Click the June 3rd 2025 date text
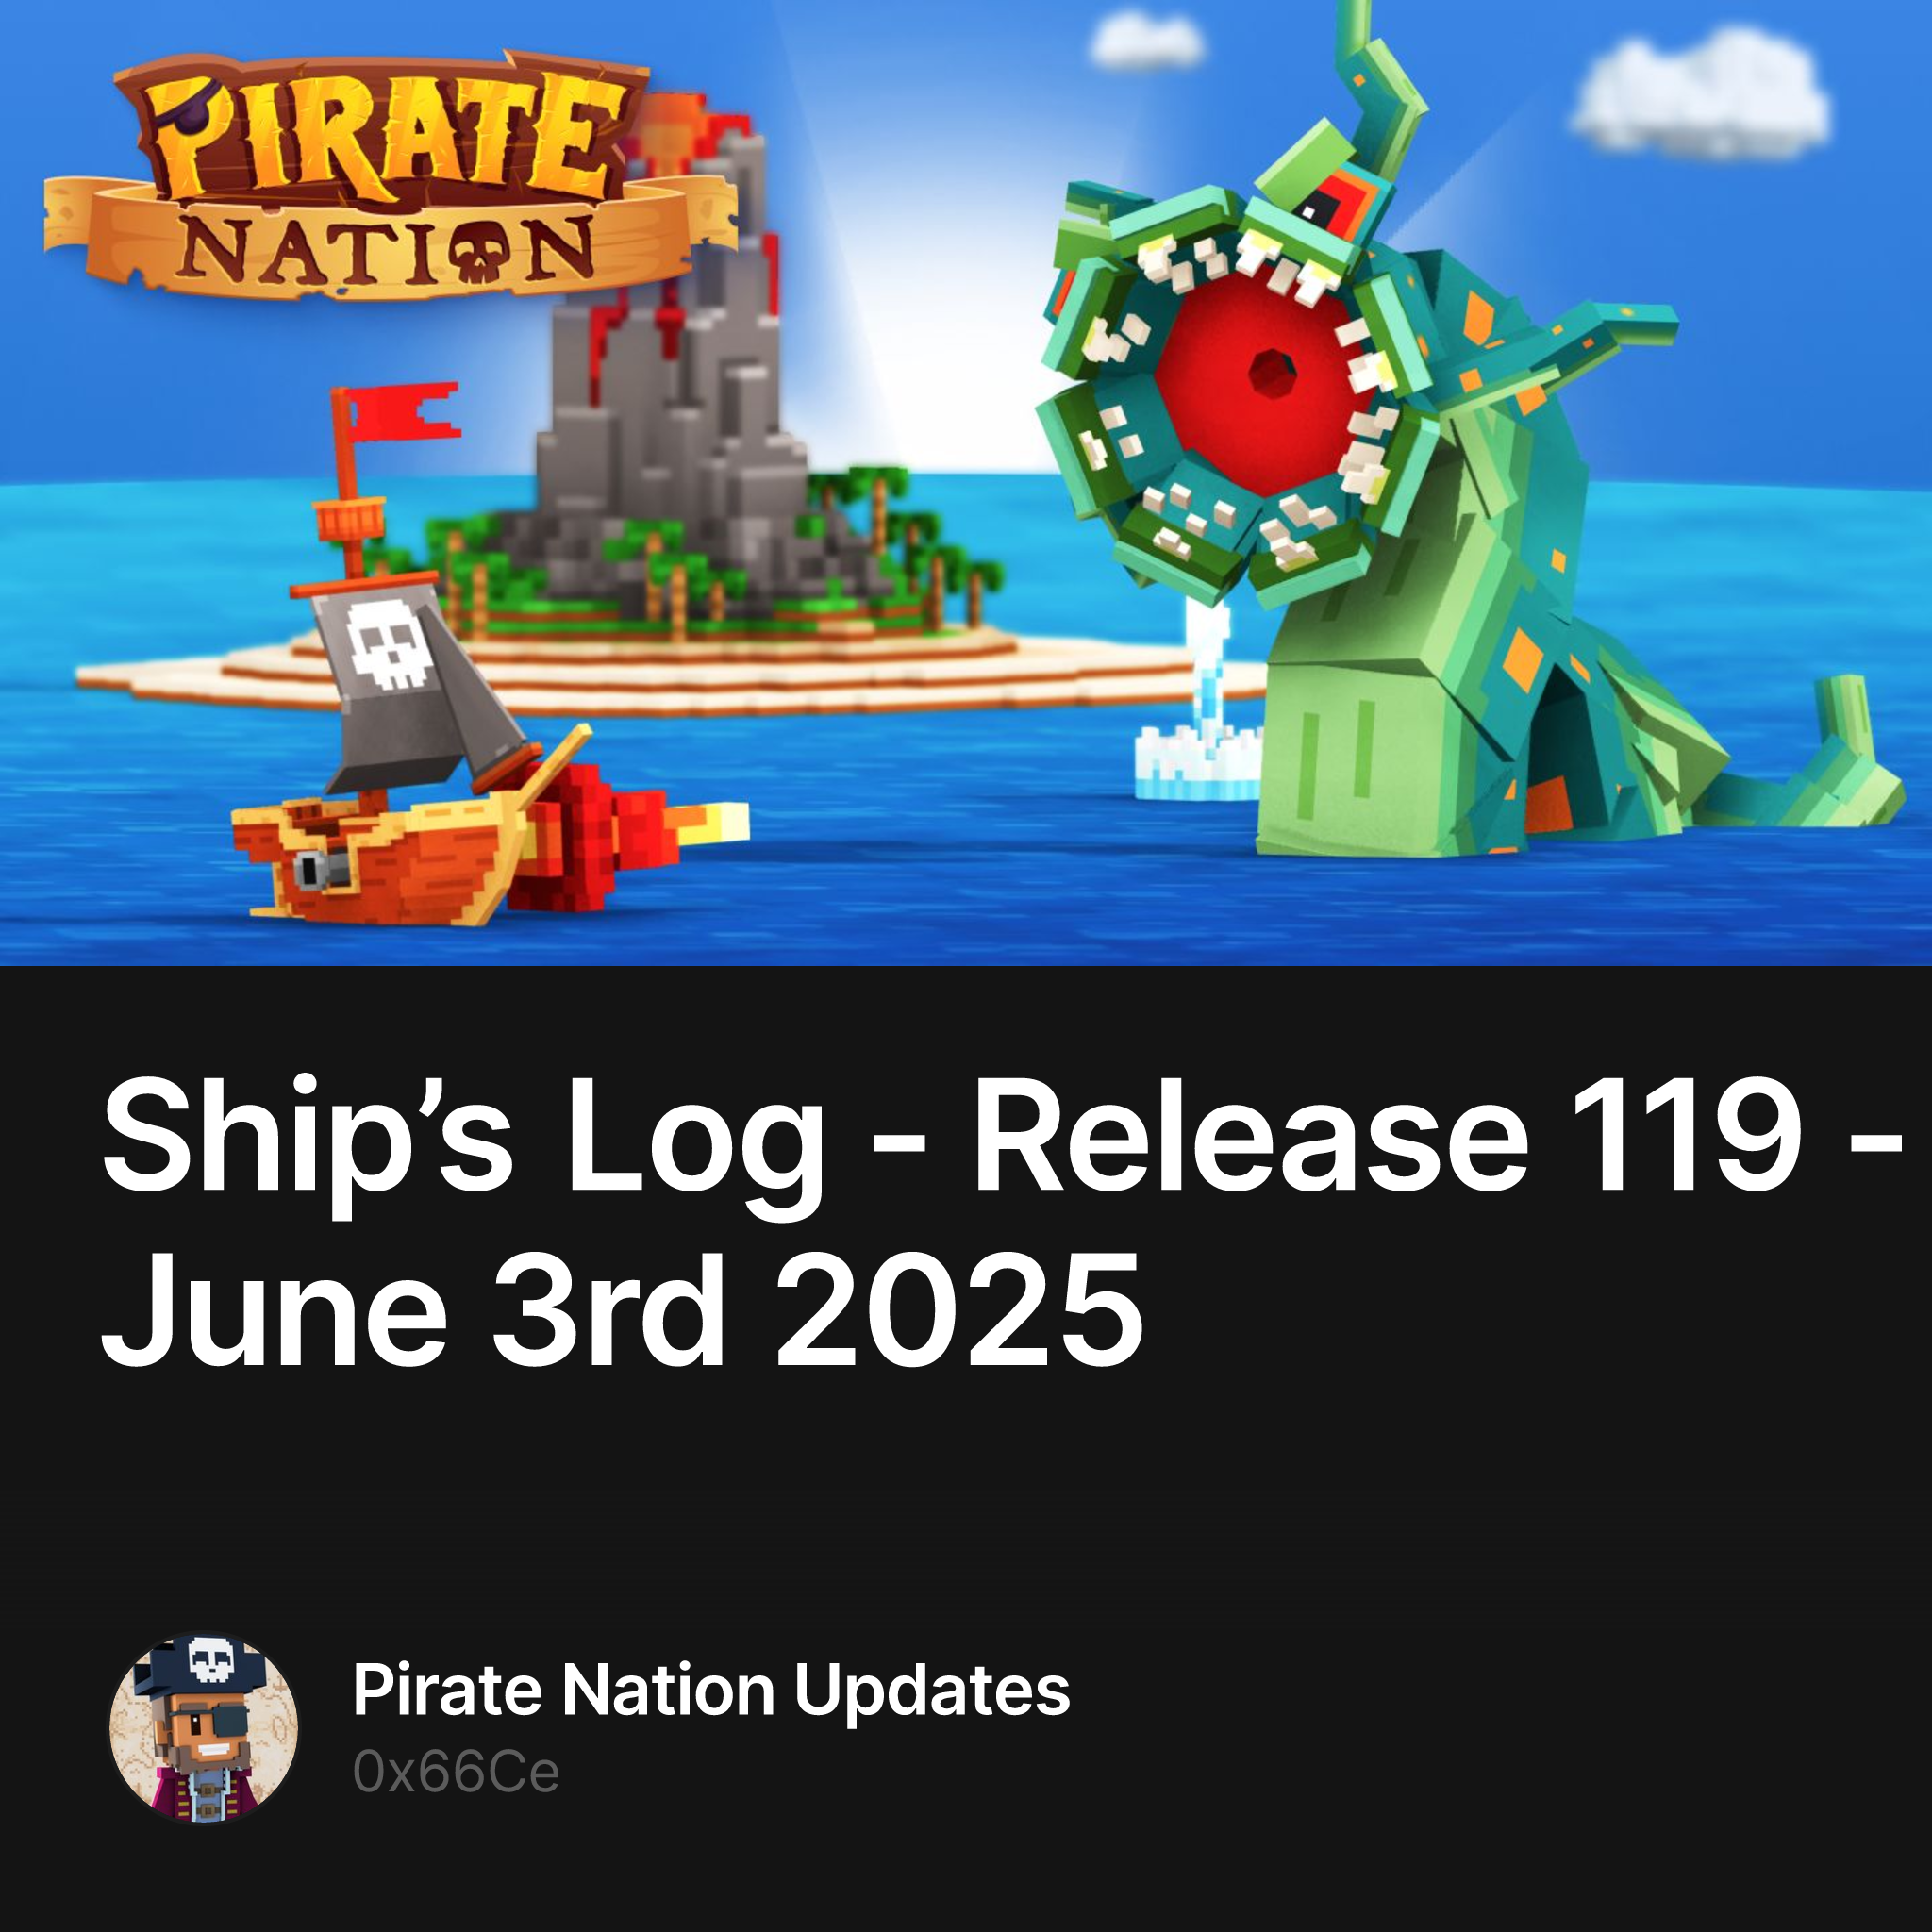Screen dimensions: 1932x1932 (x=622, y=1310)
